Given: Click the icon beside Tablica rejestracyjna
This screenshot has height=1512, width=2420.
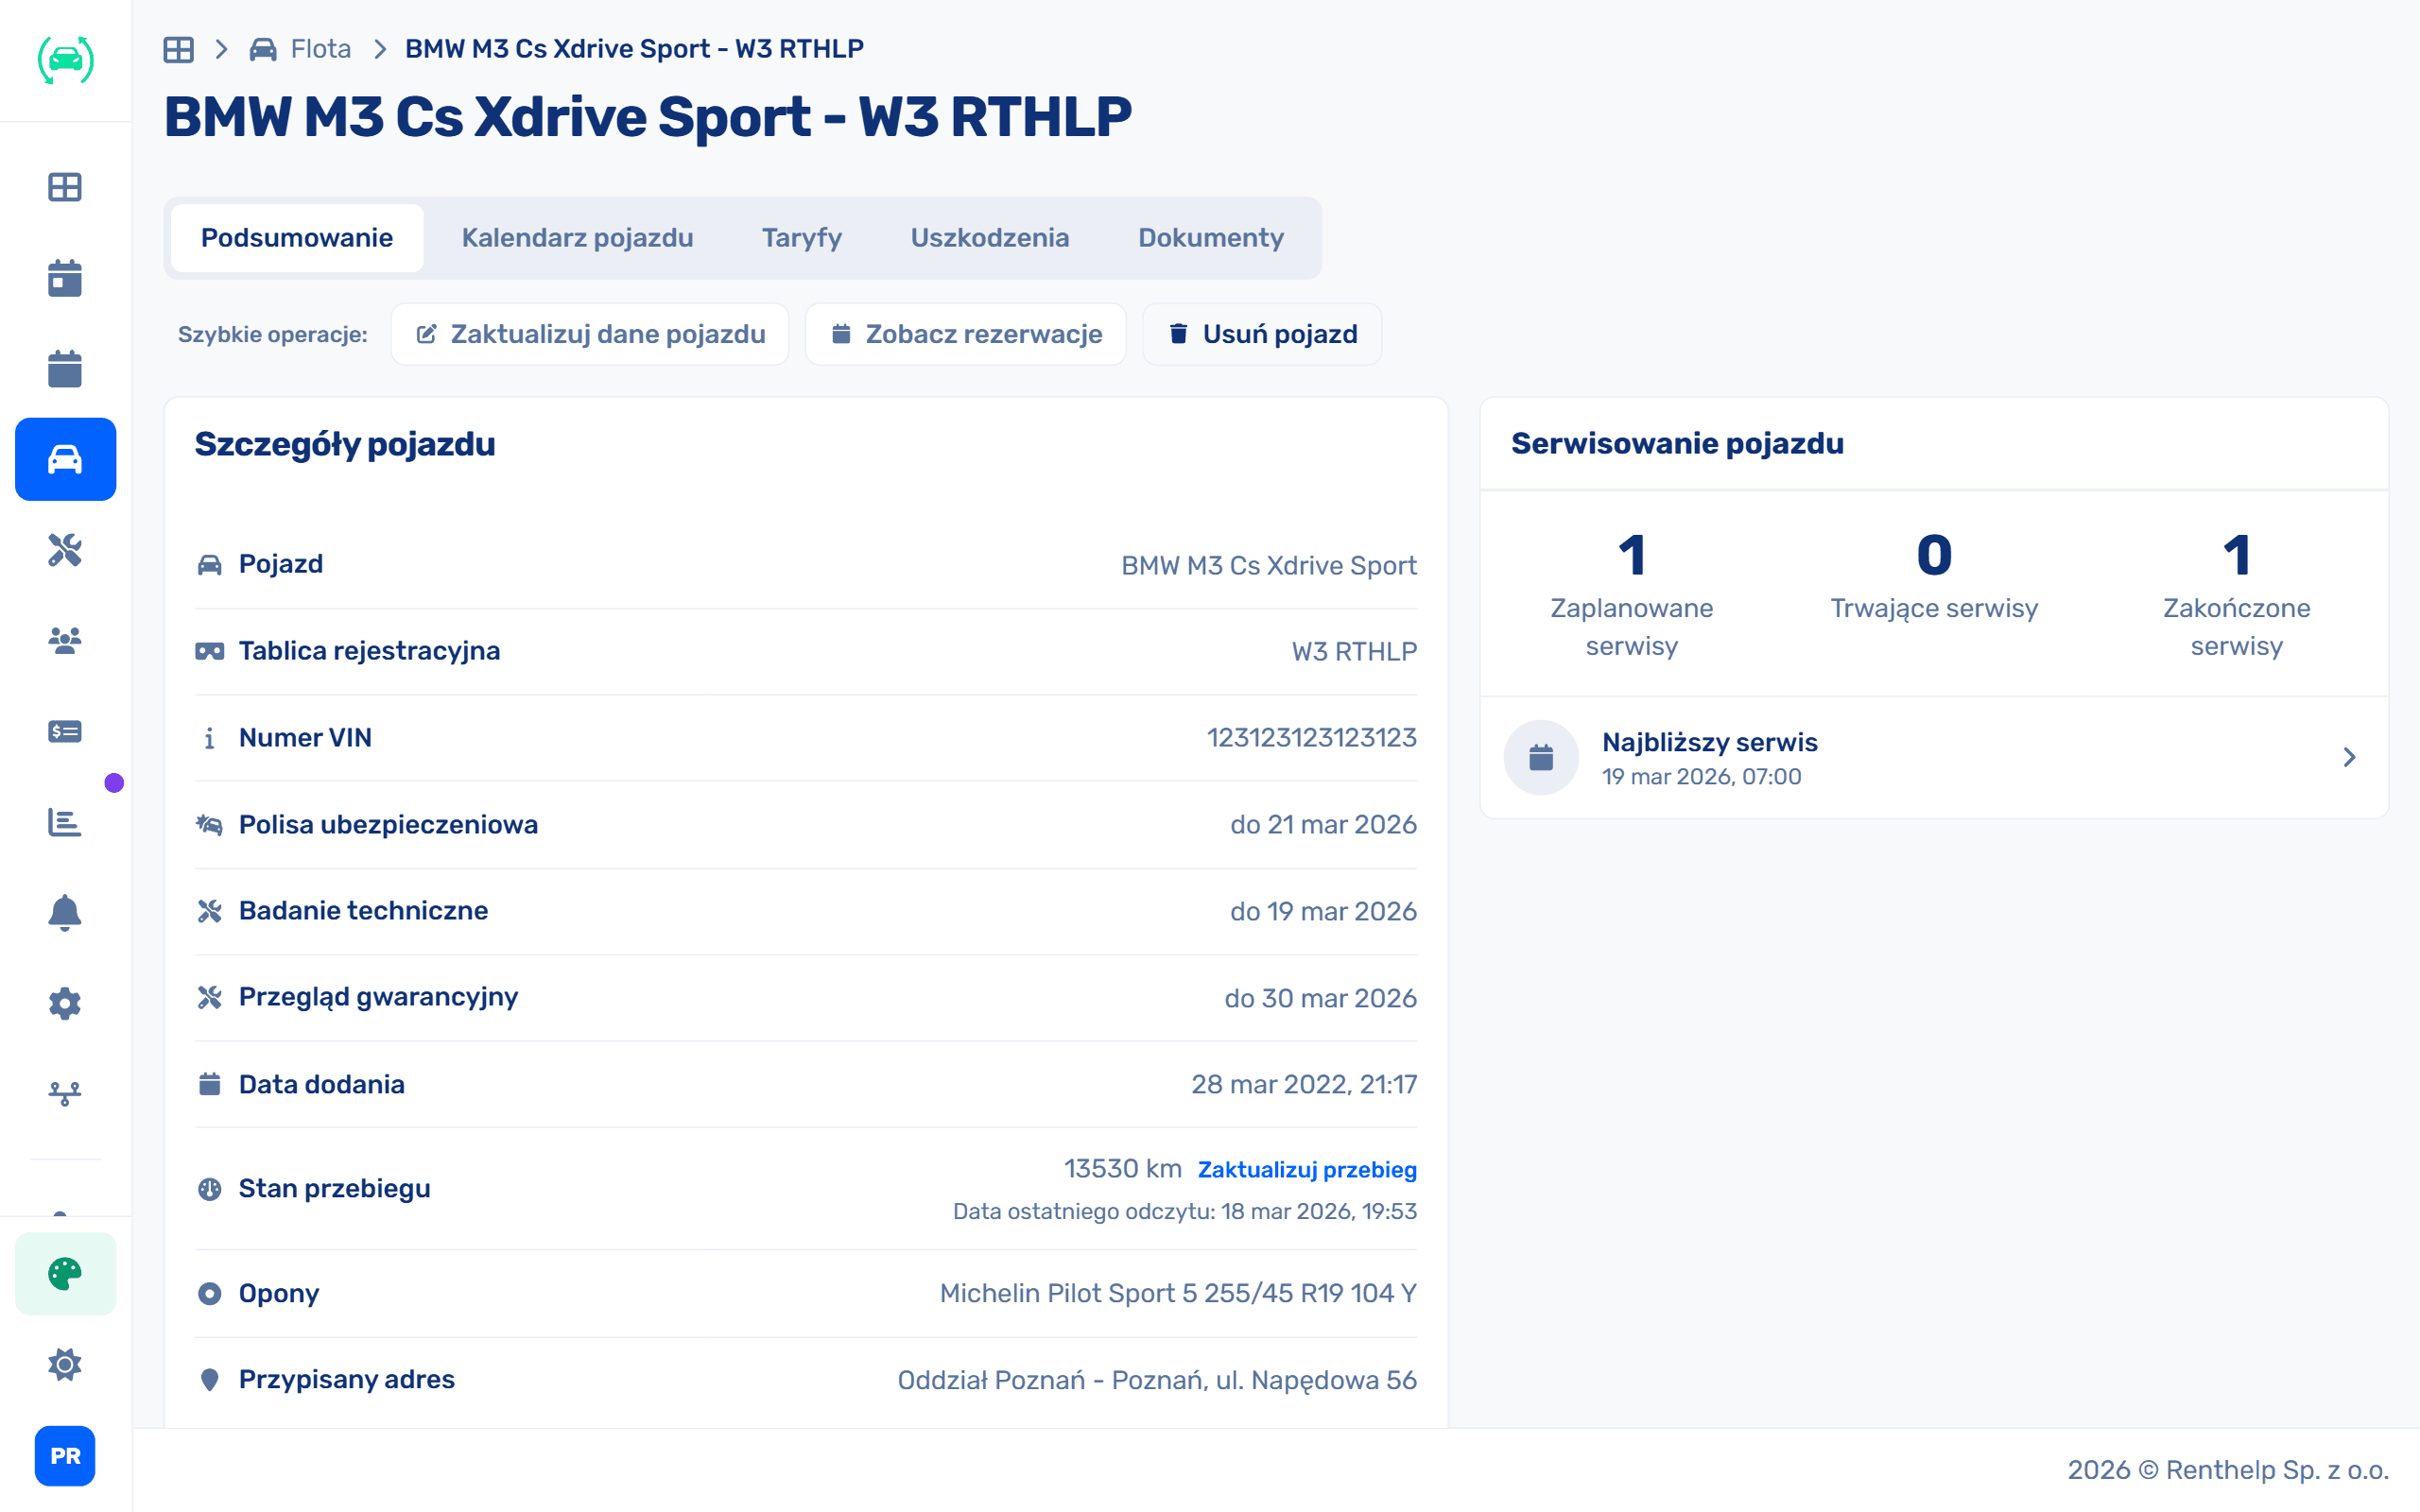Looking at the screenshot, I should click(x=209, y=651).
